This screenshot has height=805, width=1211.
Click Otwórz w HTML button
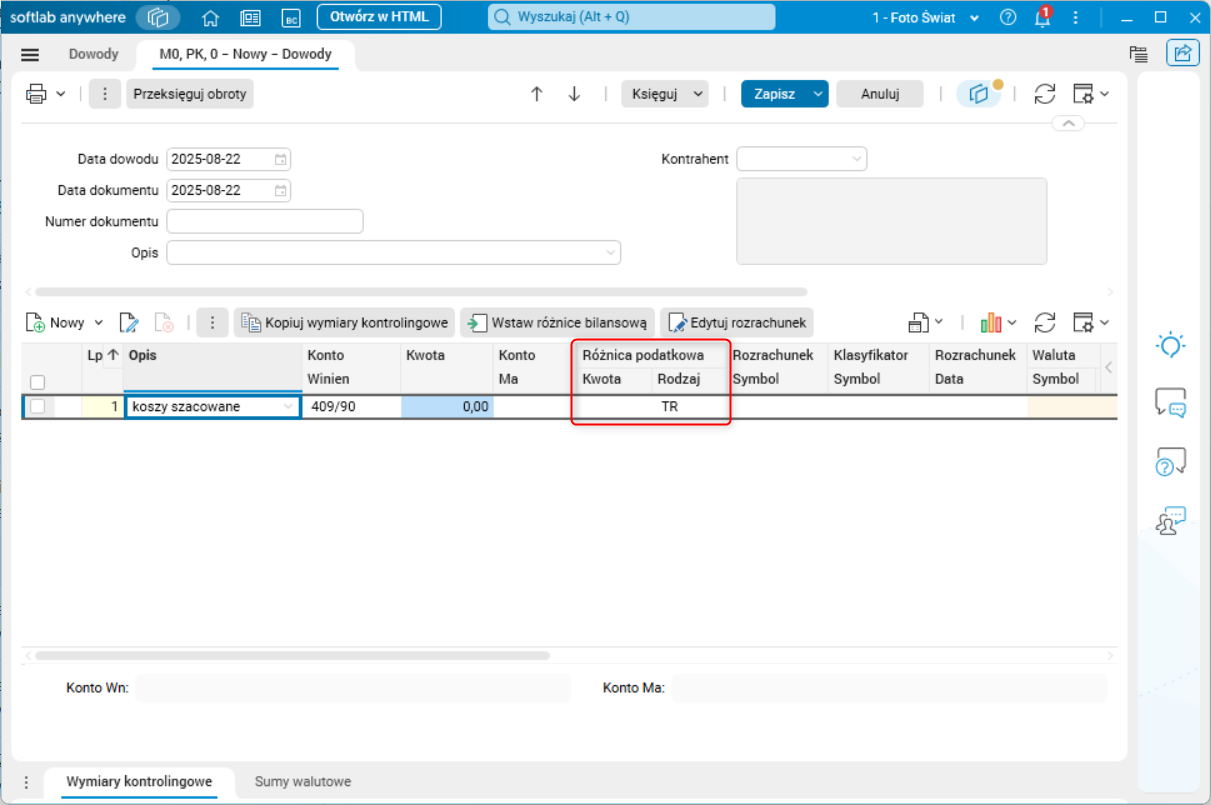click(379, 17)
